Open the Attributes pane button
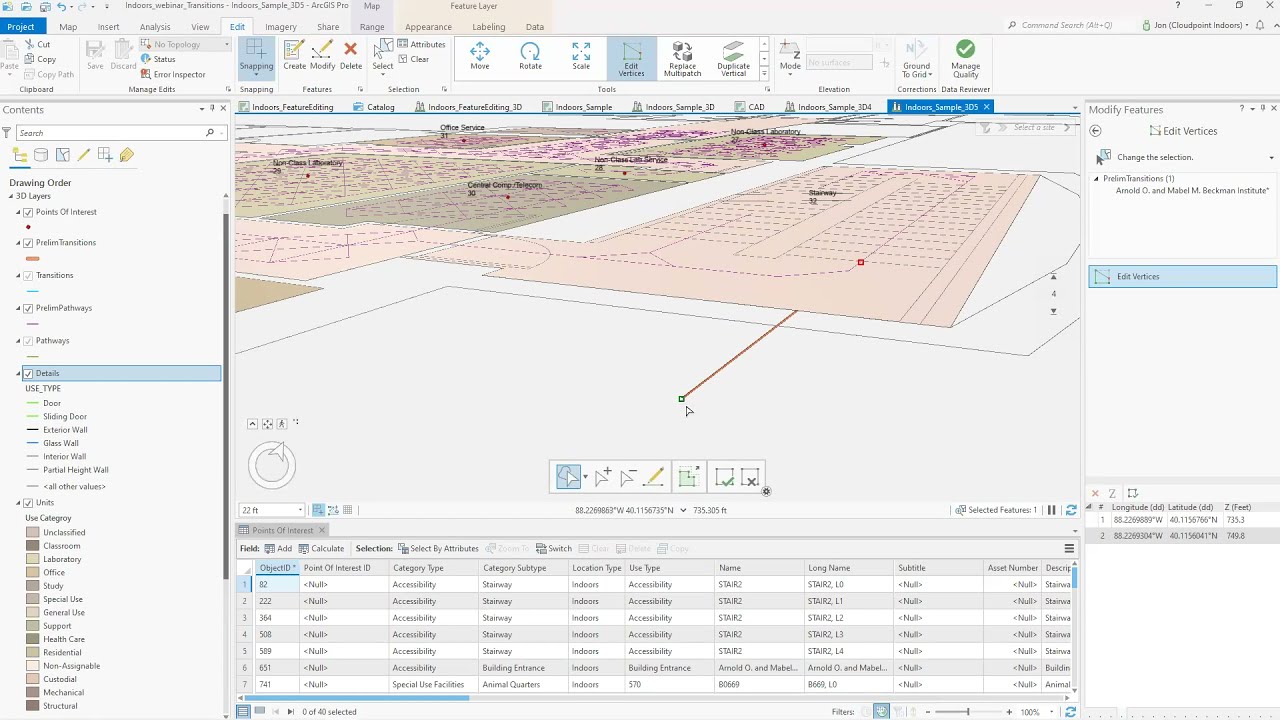 (421, 44)
